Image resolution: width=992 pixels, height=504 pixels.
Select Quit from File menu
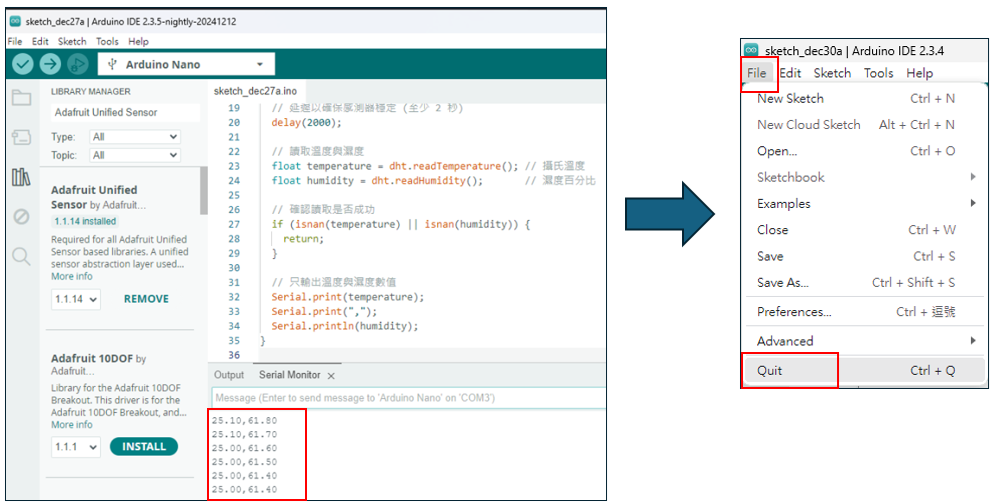pos(865,371)
